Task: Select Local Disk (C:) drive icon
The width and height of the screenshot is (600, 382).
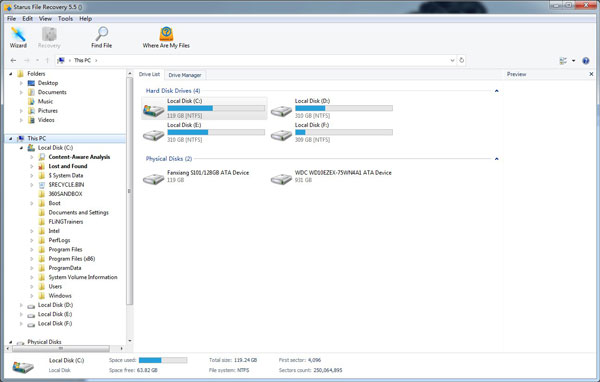Action: click(x=153, y=110)
